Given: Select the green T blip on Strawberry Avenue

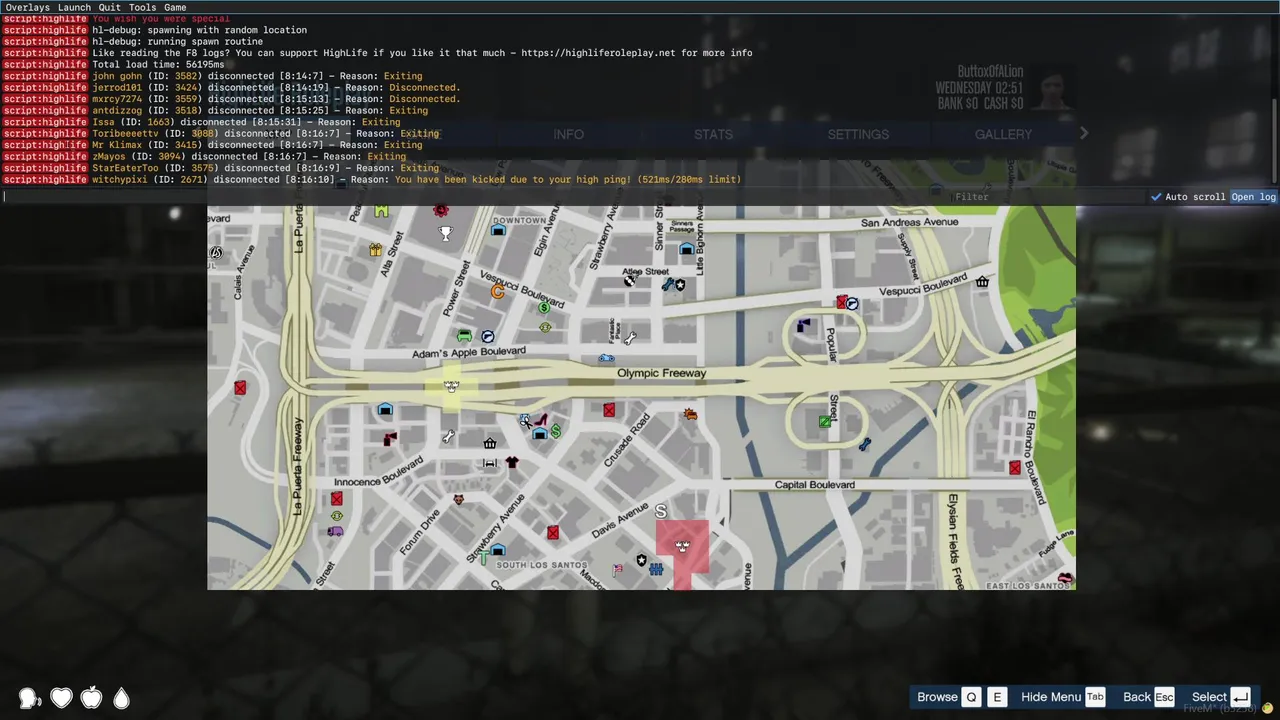Looking at the screenshot, I should pyautogui.click(x=482, y=556).
